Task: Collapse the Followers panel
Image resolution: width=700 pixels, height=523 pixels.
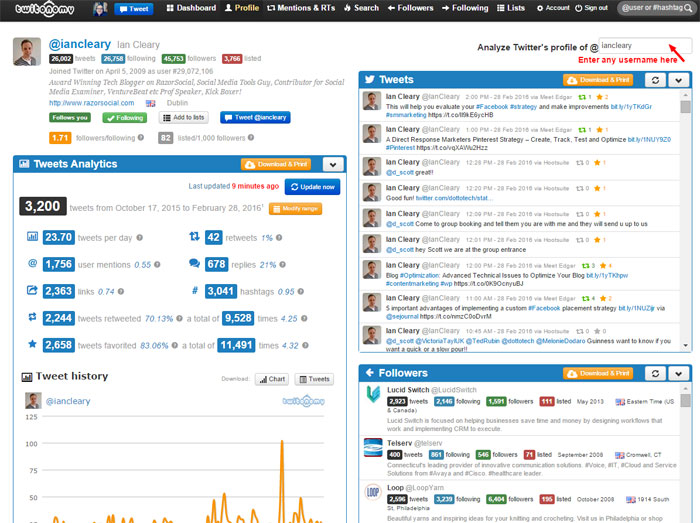Action: 679,374
